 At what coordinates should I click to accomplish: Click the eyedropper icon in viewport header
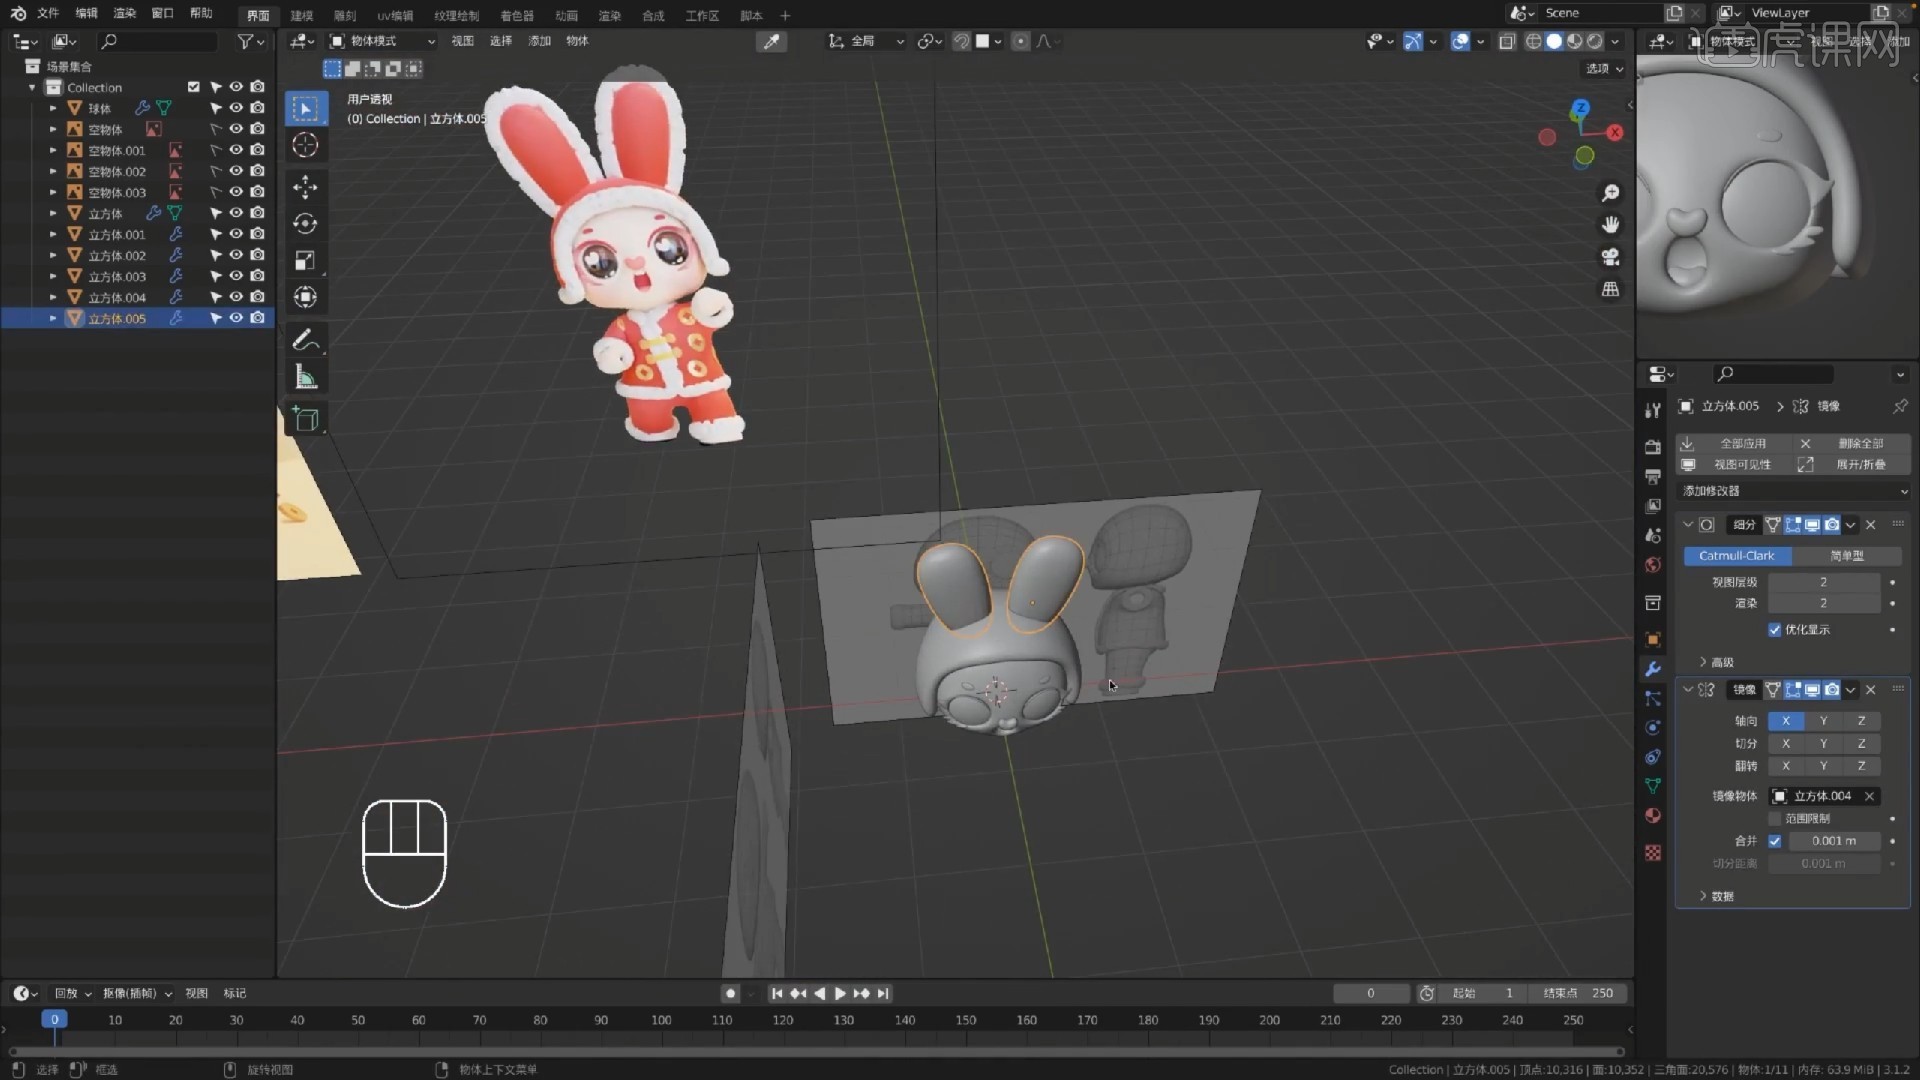click(772, 41)
